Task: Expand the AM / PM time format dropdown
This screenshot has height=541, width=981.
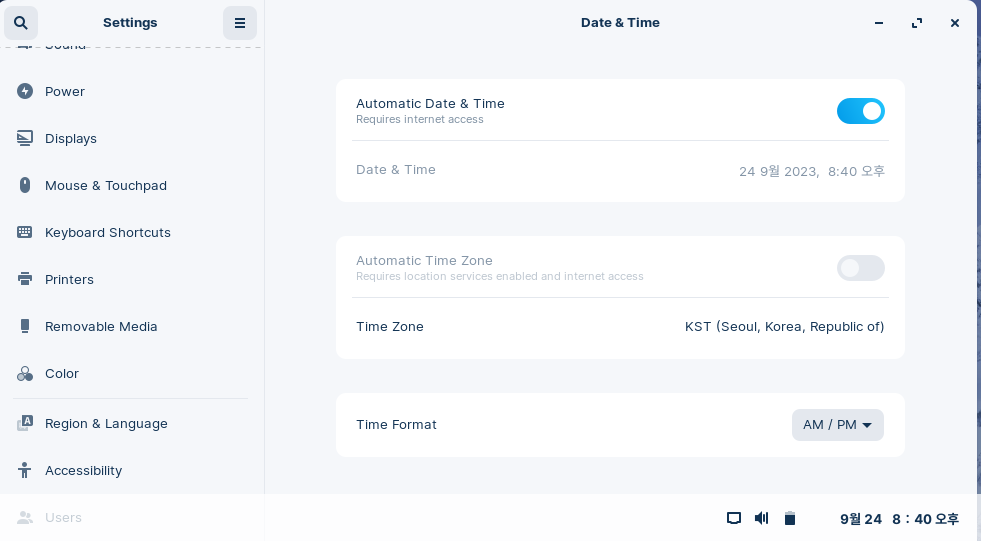Action: point(837,425)
